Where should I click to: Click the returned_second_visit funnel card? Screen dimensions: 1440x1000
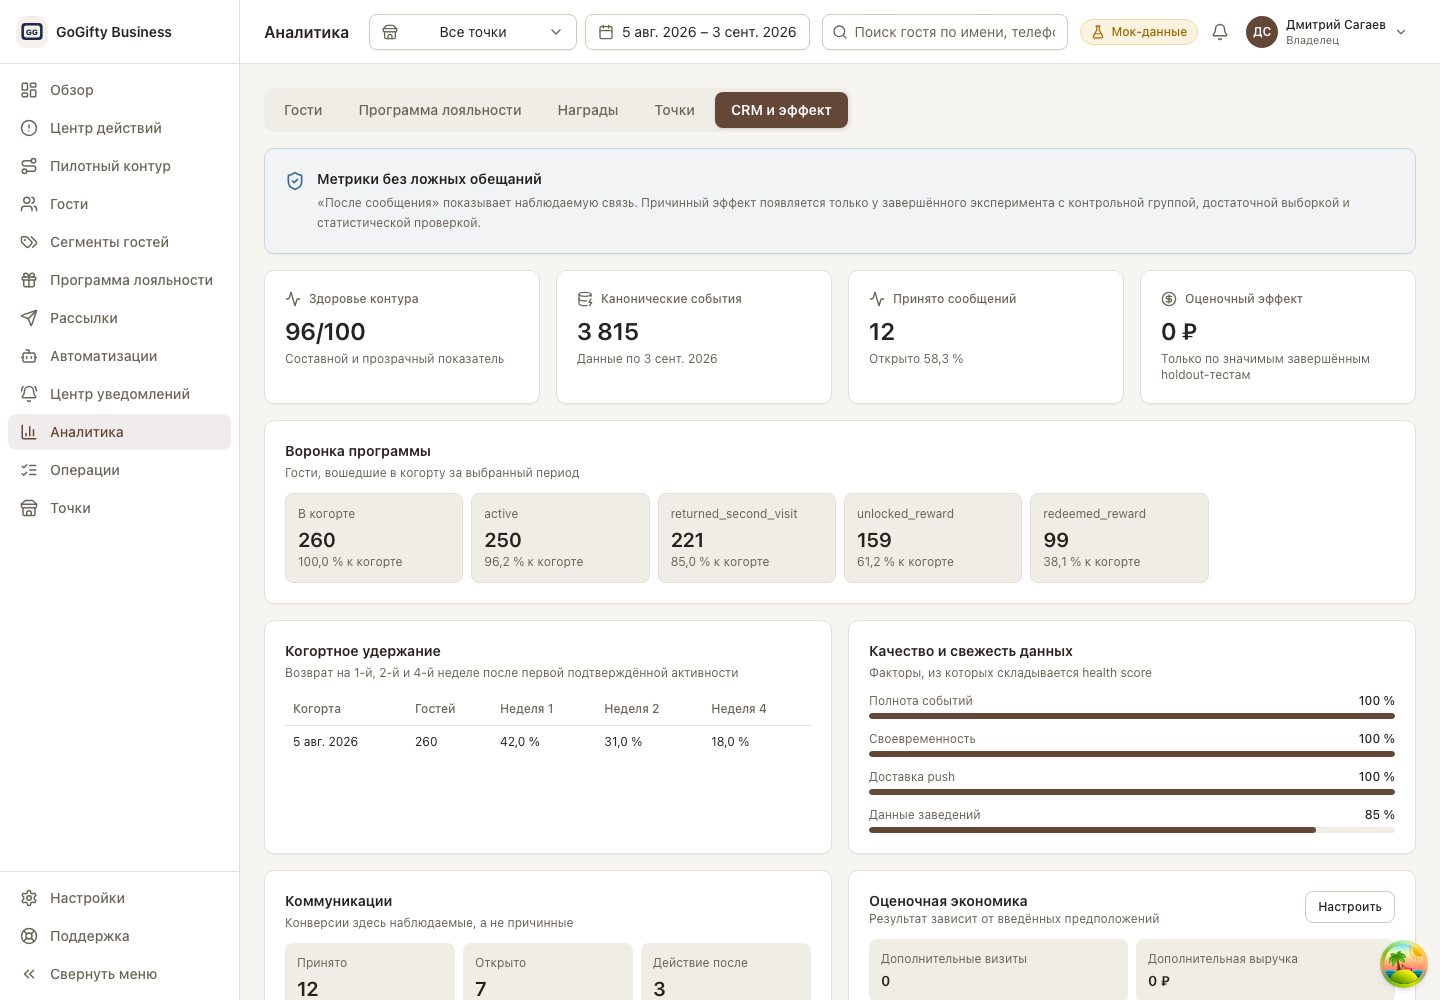point(747,538)
